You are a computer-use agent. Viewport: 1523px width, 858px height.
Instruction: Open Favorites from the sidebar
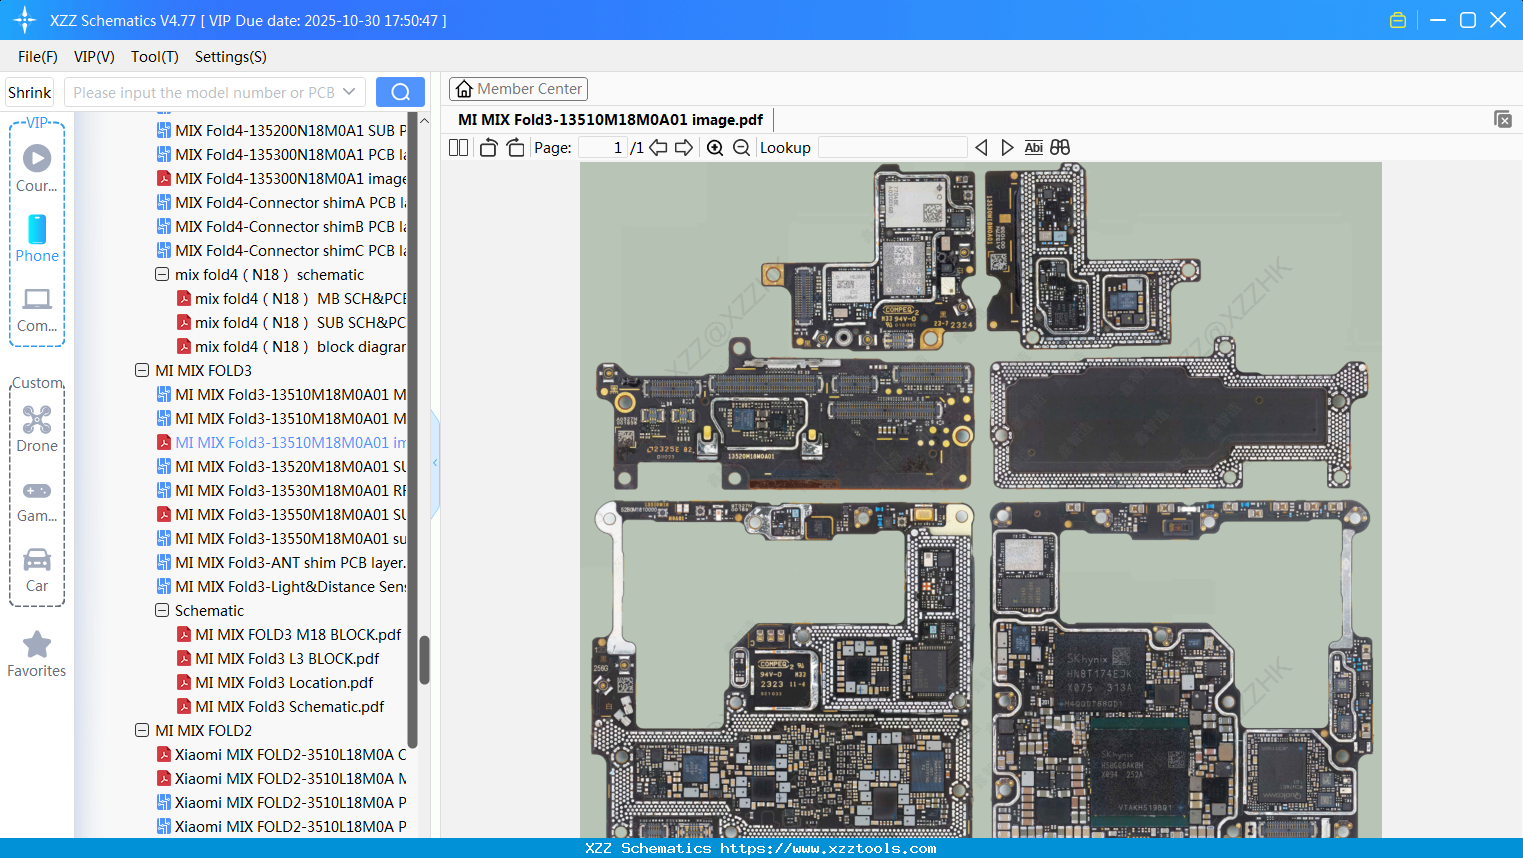[x=37, y=654]
